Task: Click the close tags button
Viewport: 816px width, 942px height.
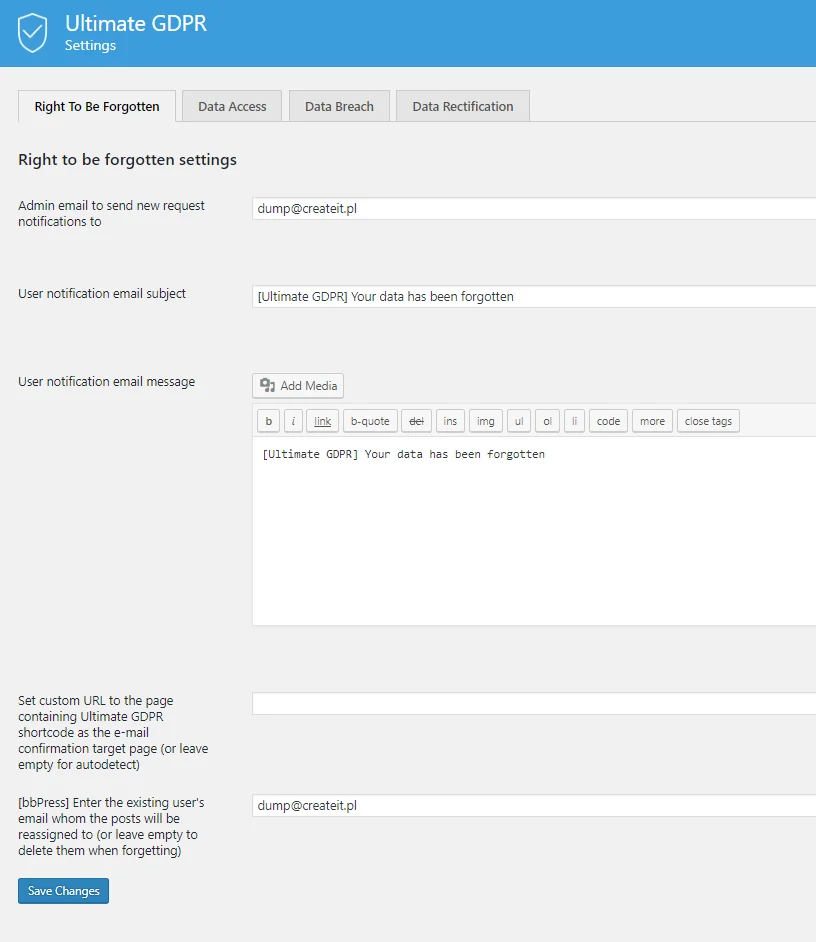Action: [x=708, y=421]
